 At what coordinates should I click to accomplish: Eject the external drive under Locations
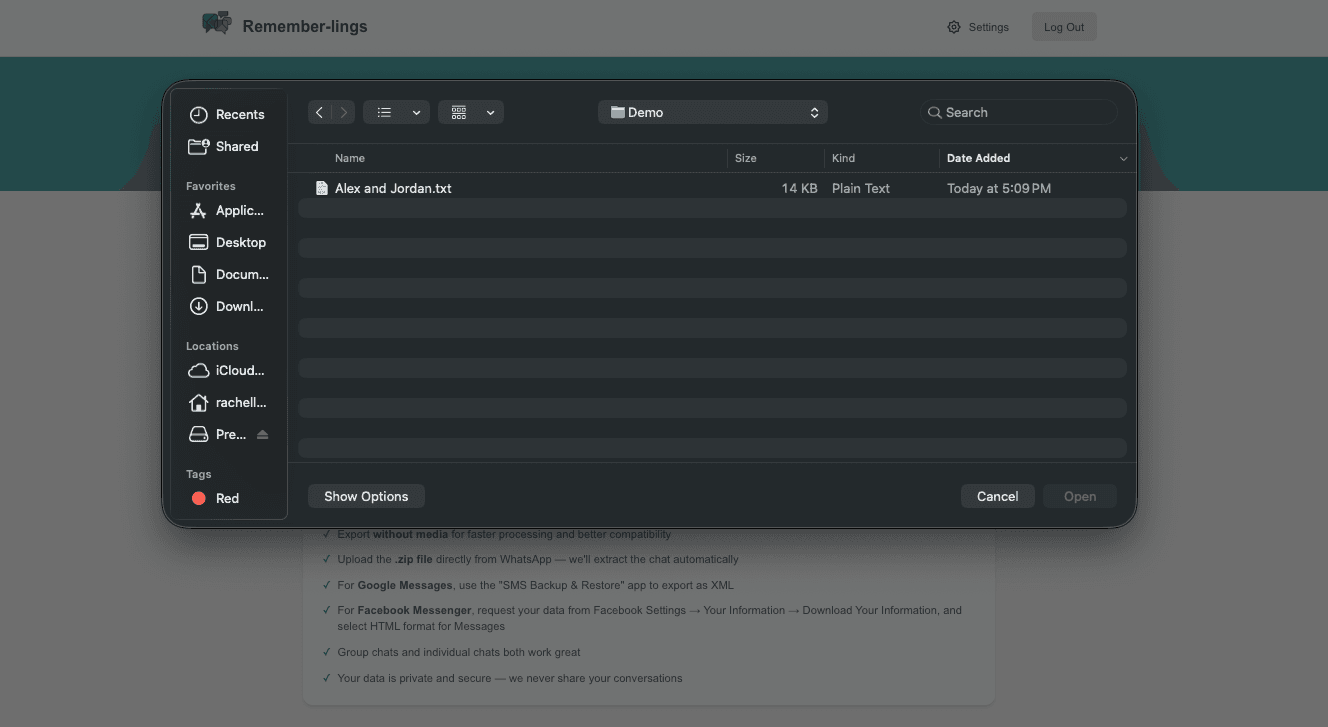pos(262,434)
